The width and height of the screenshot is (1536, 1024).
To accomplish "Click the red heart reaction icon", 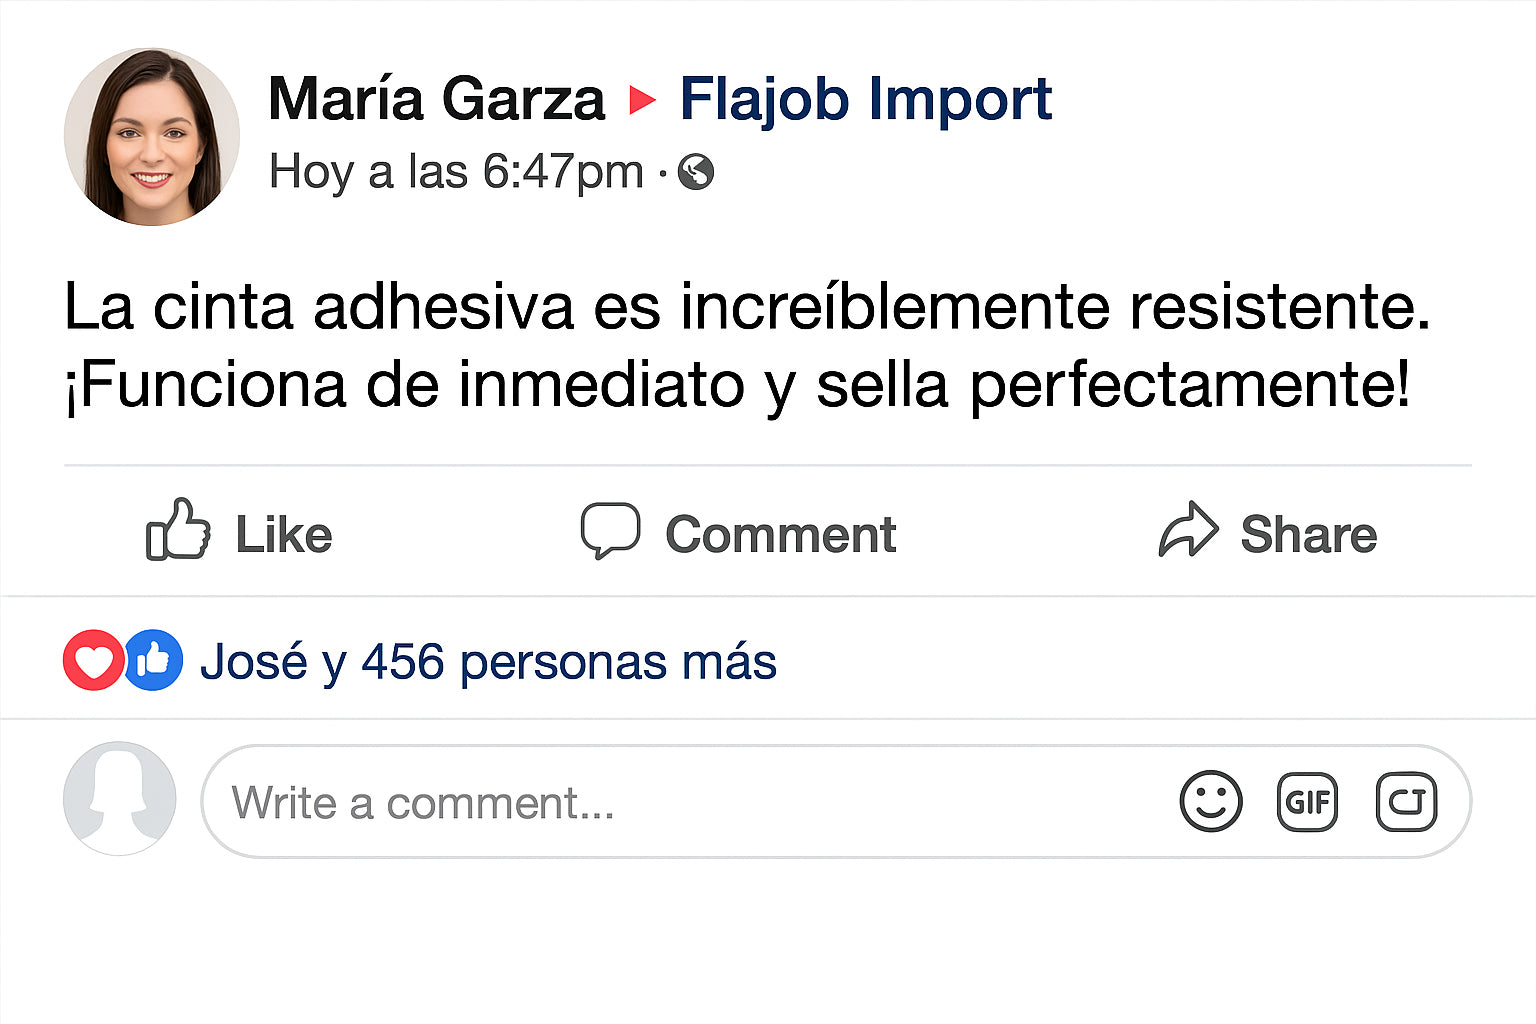I will [93, 661].
